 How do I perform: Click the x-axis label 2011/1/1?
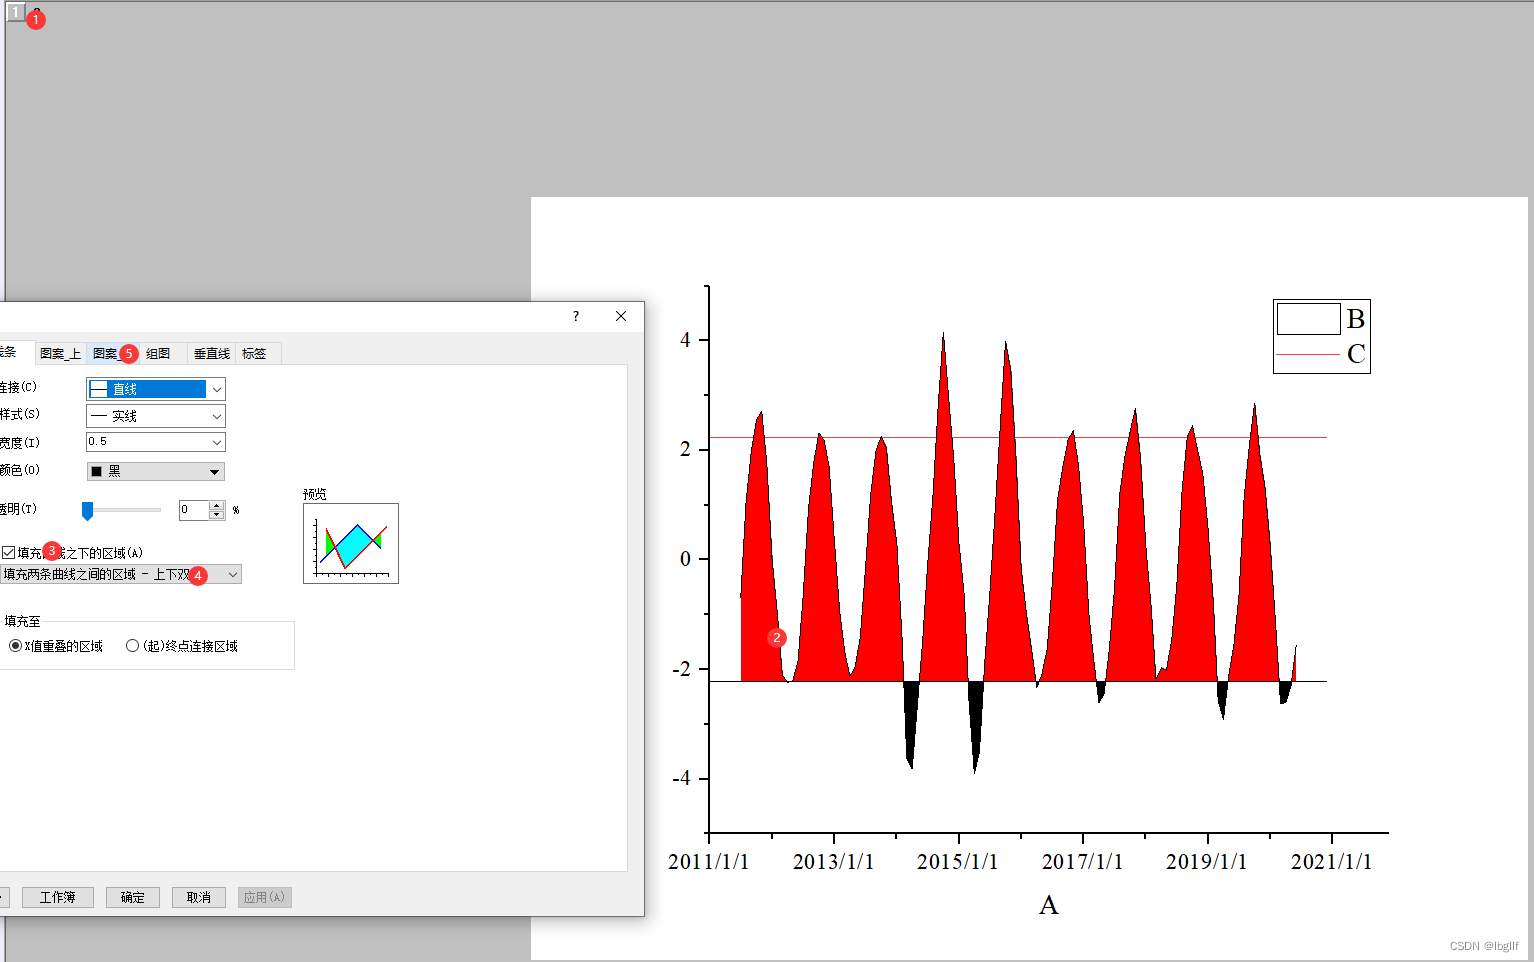[708, 862]
